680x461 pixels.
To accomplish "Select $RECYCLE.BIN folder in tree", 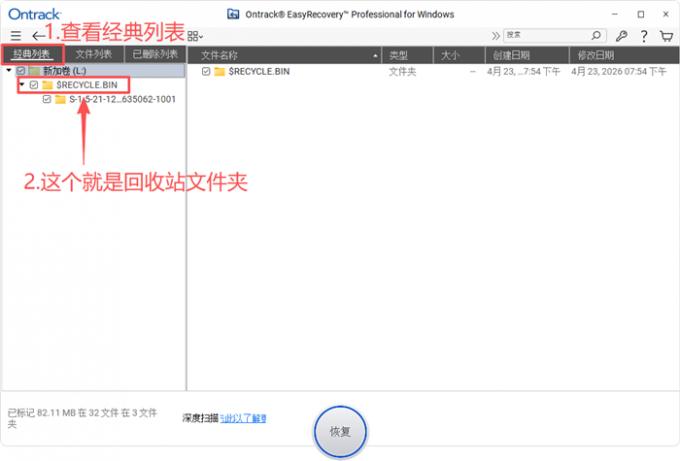I will point(87,85).
